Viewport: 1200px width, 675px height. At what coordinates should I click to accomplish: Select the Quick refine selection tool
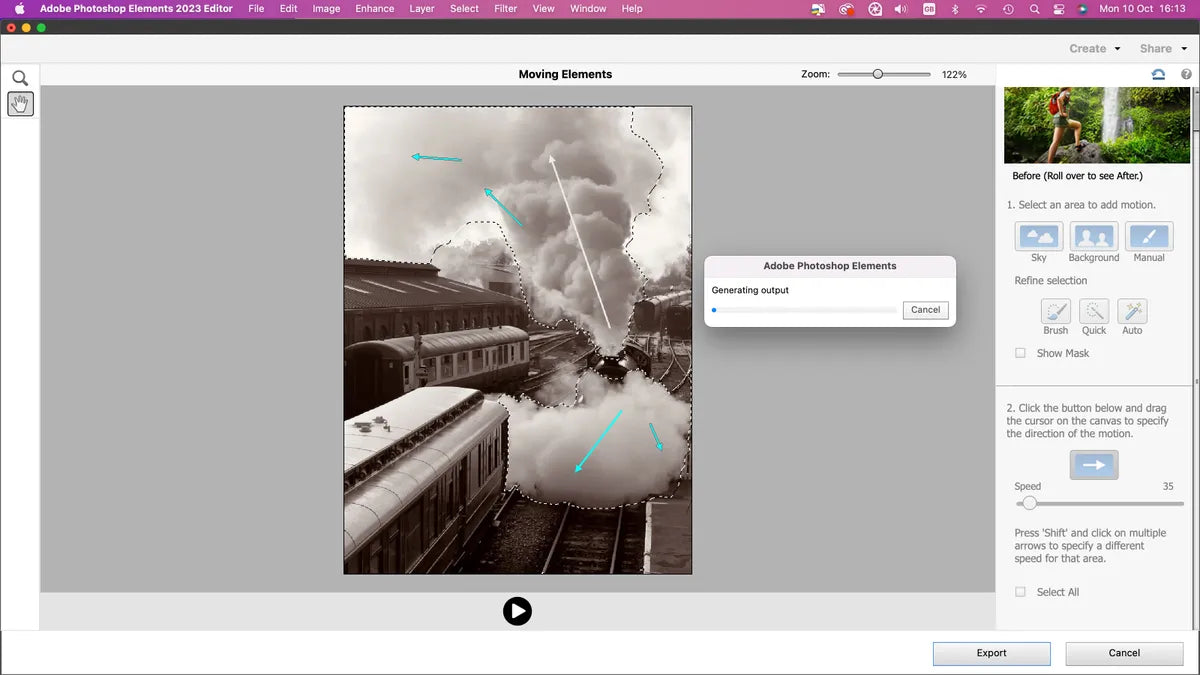[x=1094, y=311]
